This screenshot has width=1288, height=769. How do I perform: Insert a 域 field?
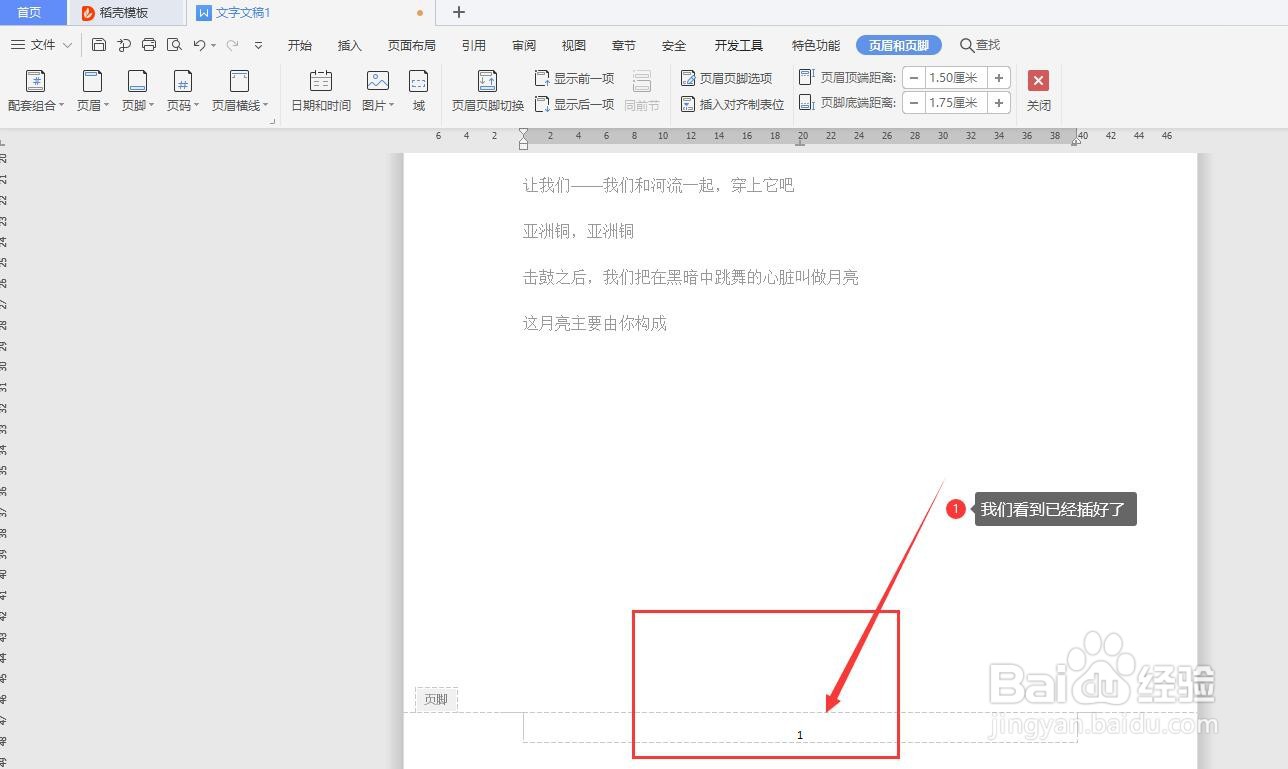coord(419,91)
